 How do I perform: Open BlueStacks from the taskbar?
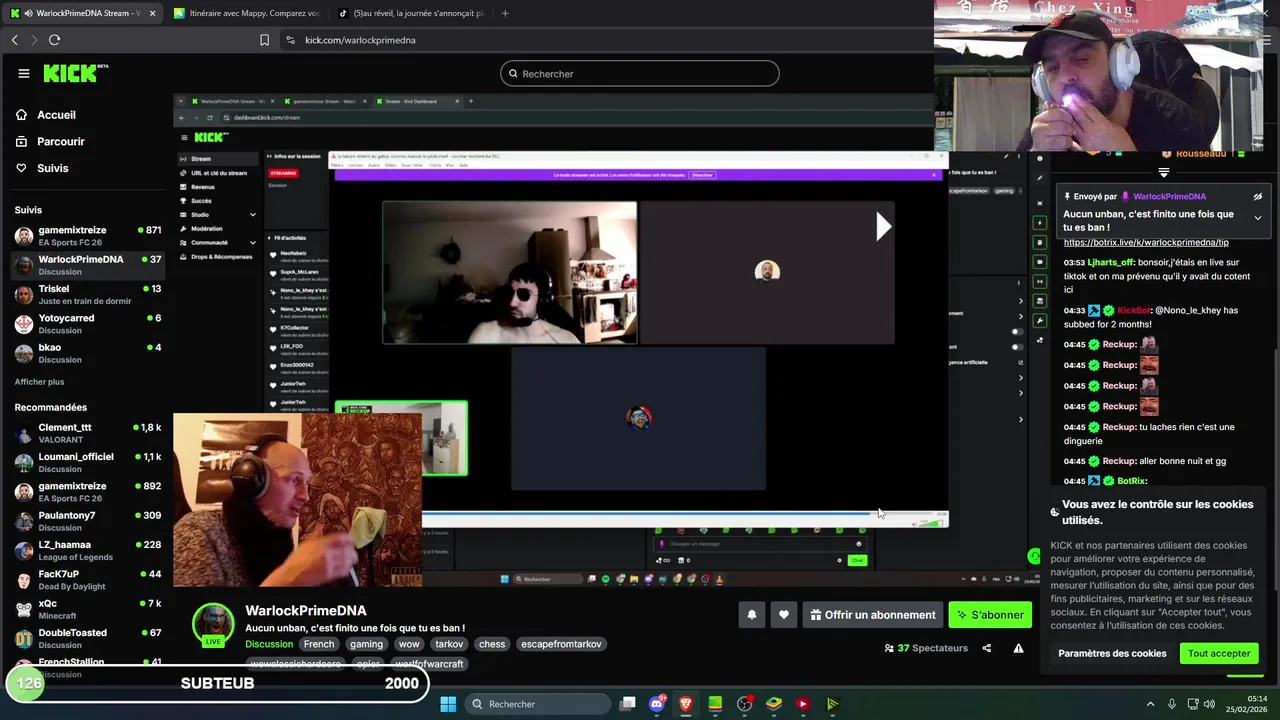[x=774, y=704]
